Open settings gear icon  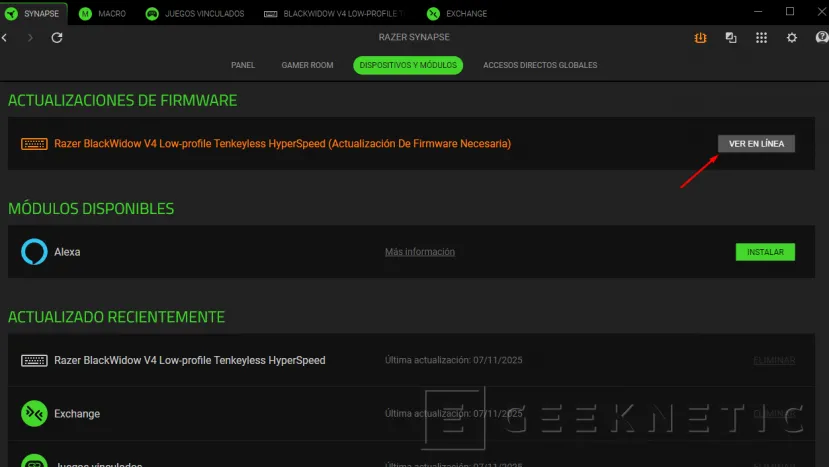[791, 38]
